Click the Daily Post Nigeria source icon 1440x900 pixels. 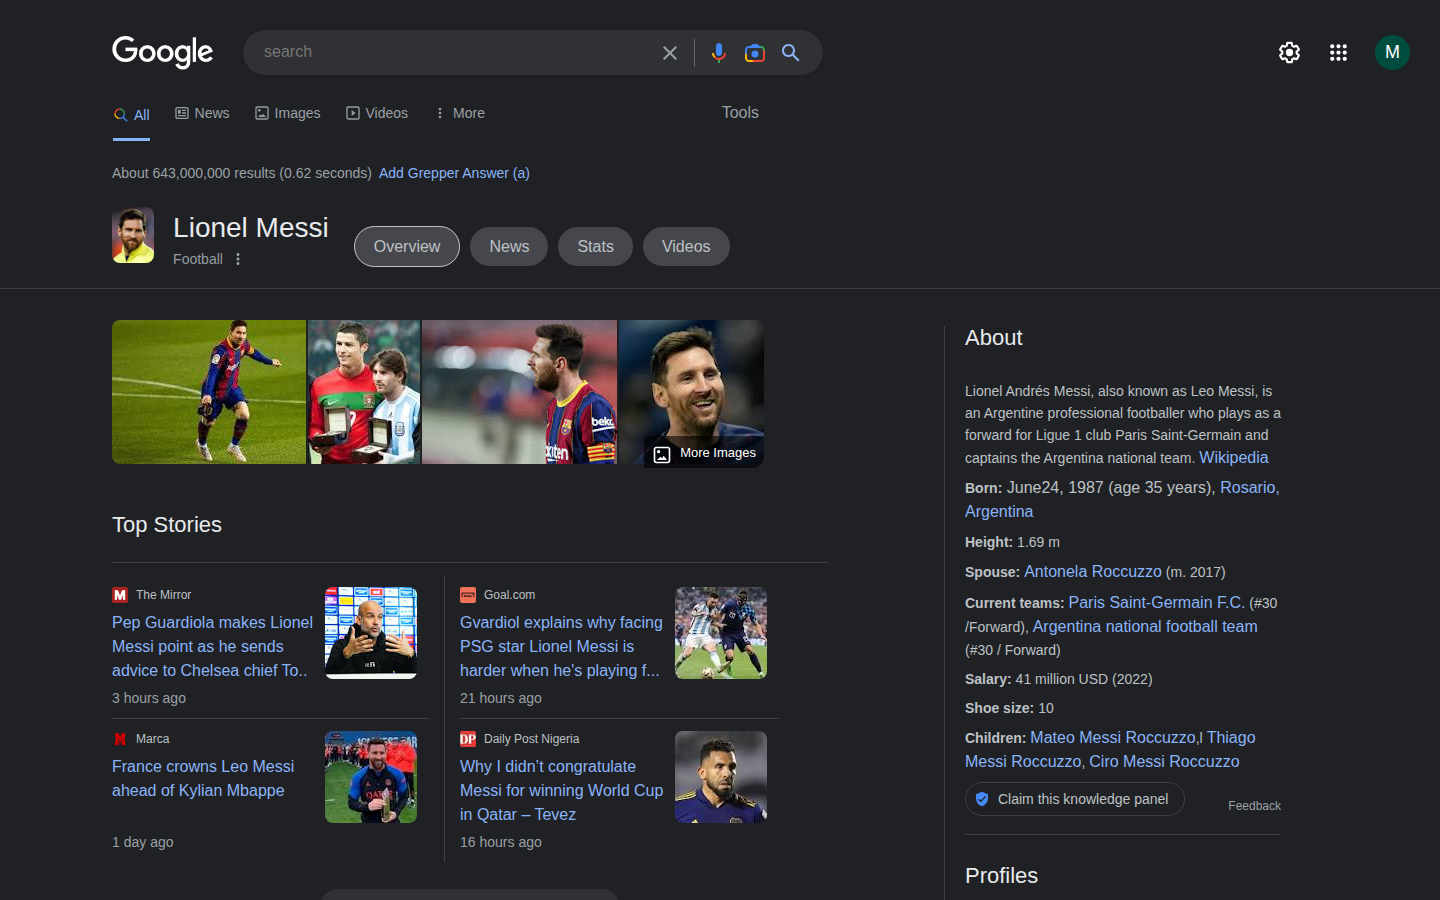point(468,739)
